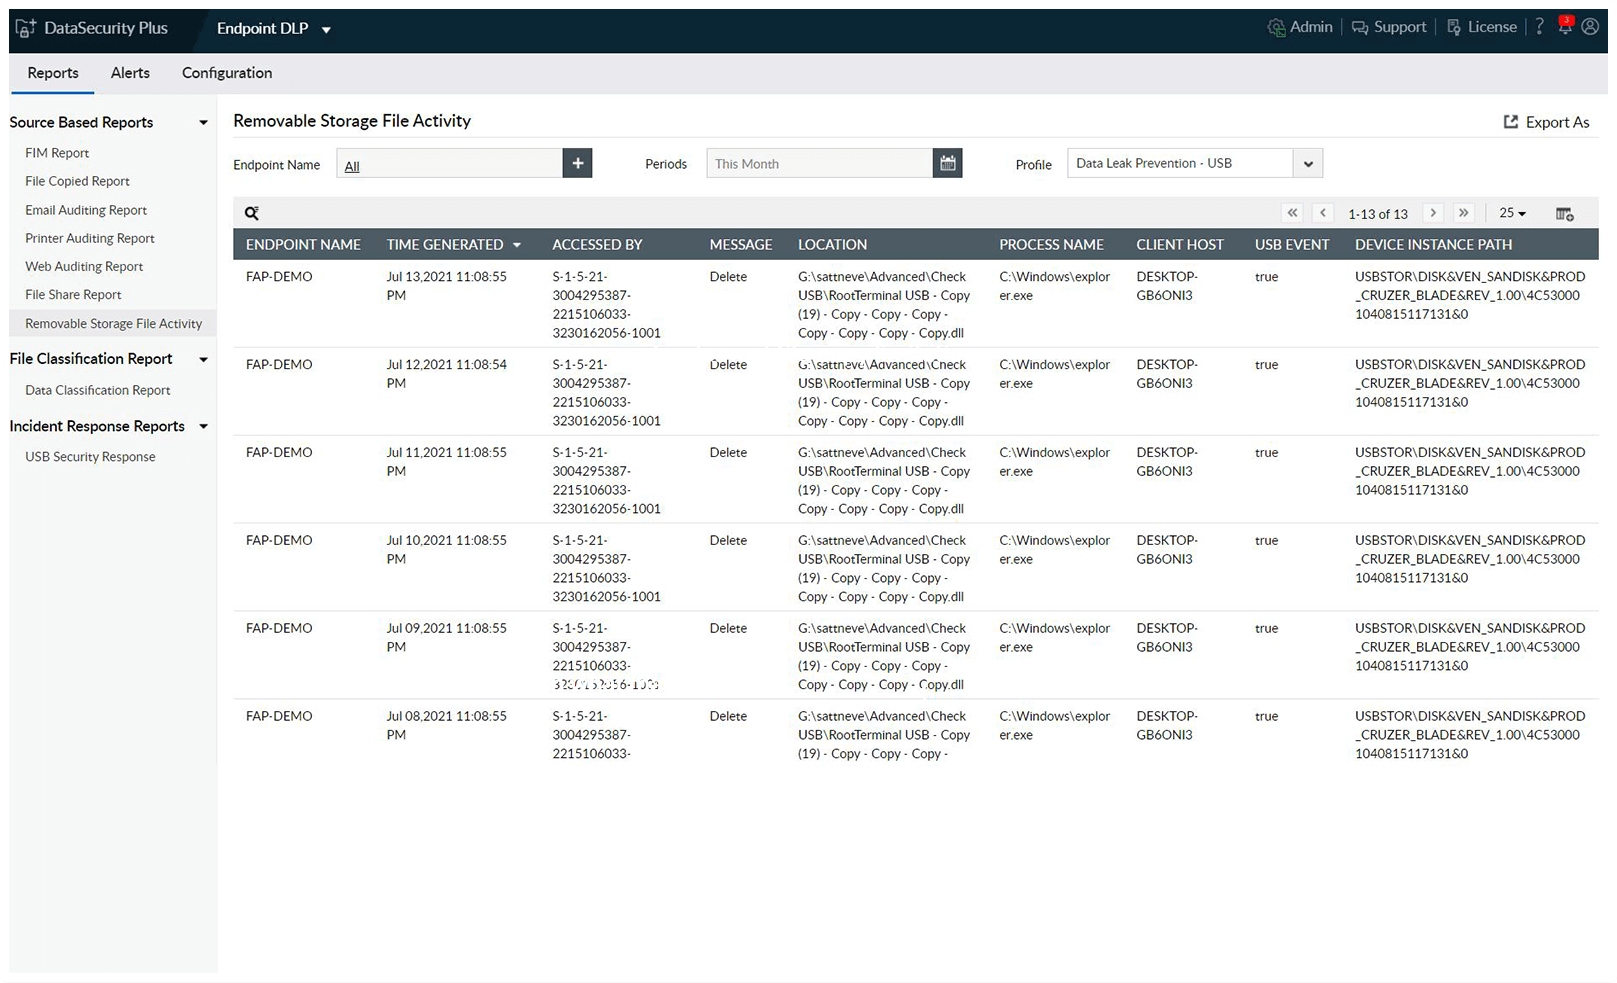Screen dimensions: 1617x983
Task: Change rows per page from 25
Action: click(1512, 213)
